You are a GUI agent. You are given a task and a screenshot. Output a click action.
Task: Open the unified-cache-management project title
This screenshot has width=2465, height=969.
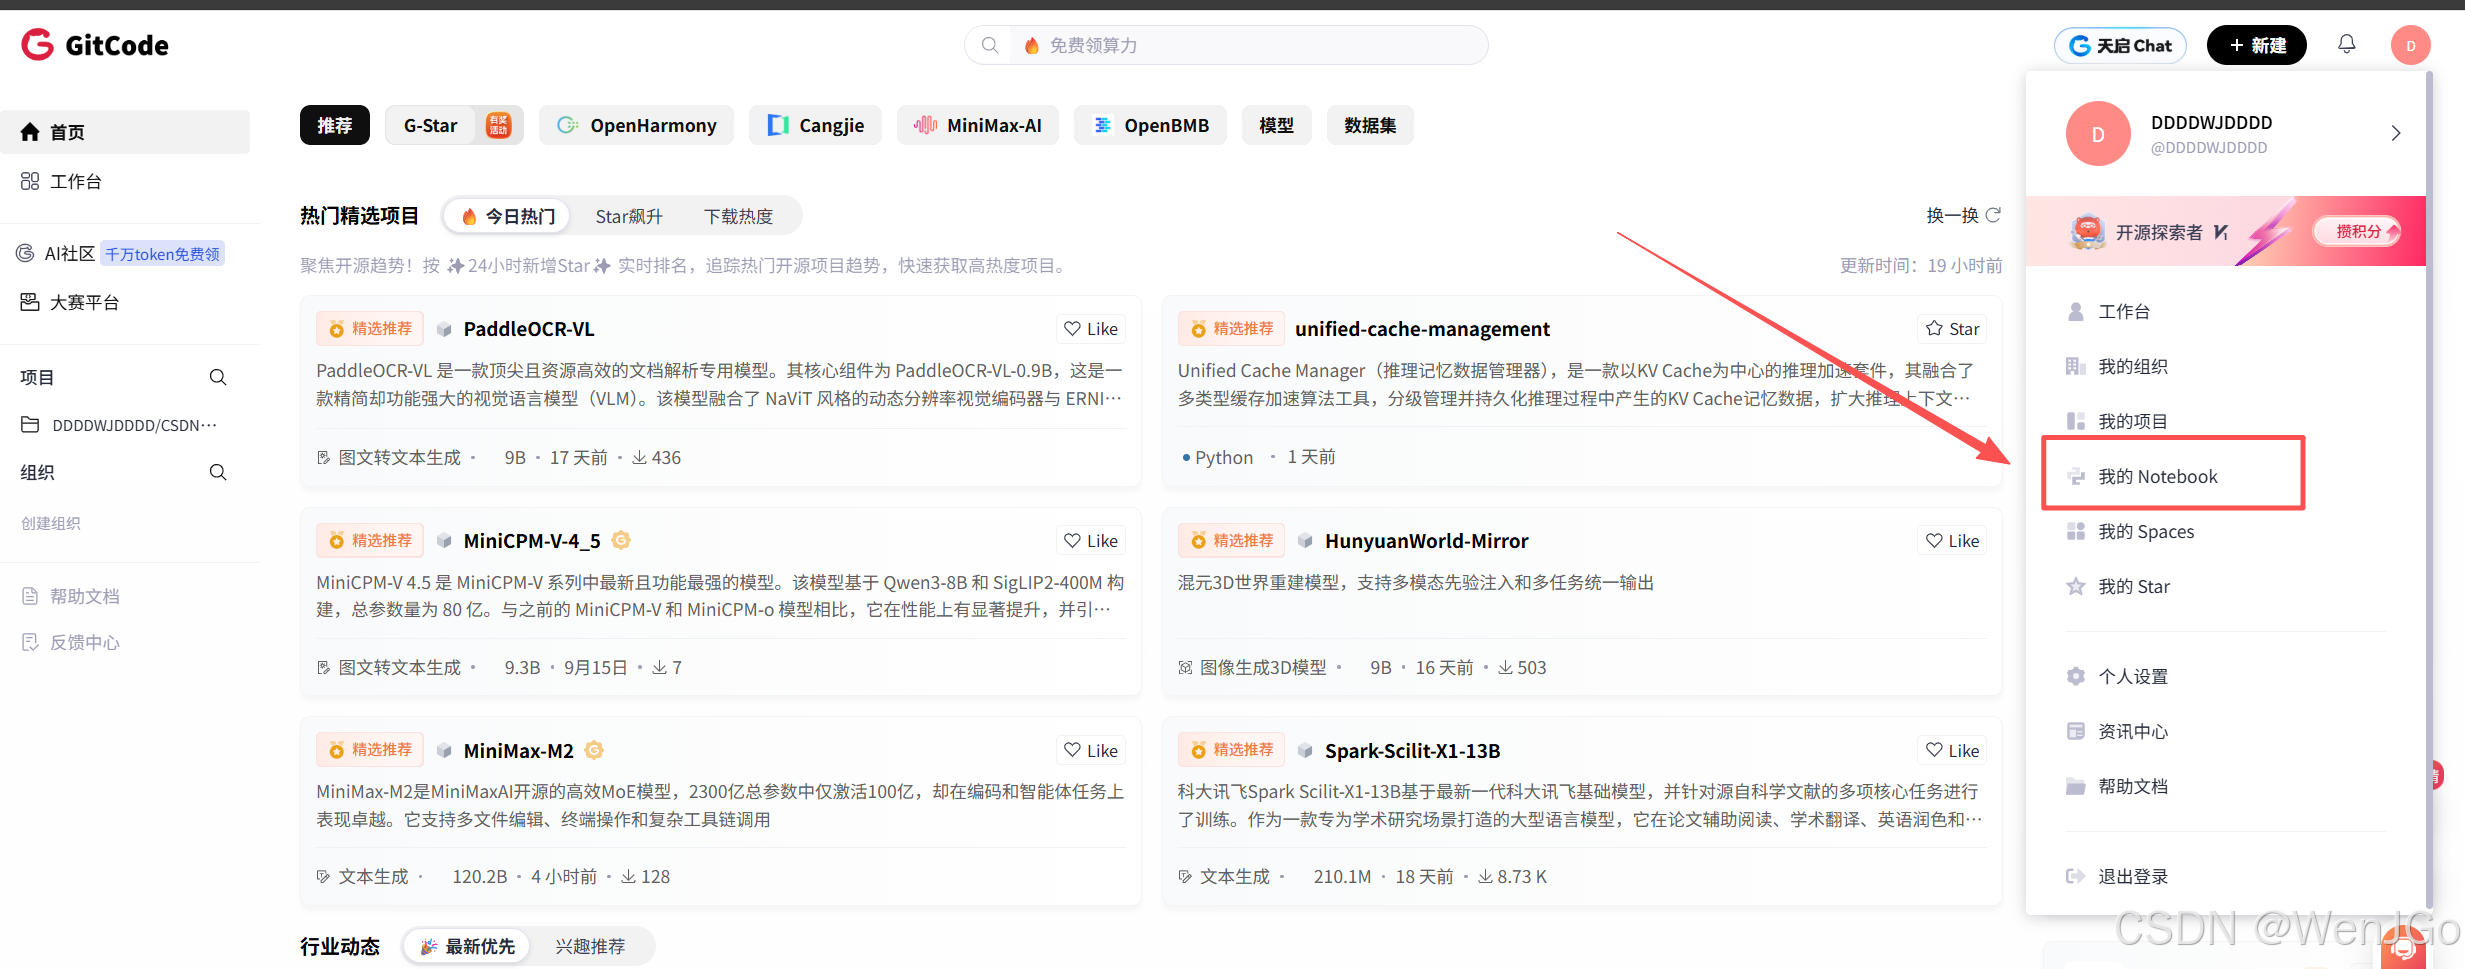click(x=1422, y=329)
